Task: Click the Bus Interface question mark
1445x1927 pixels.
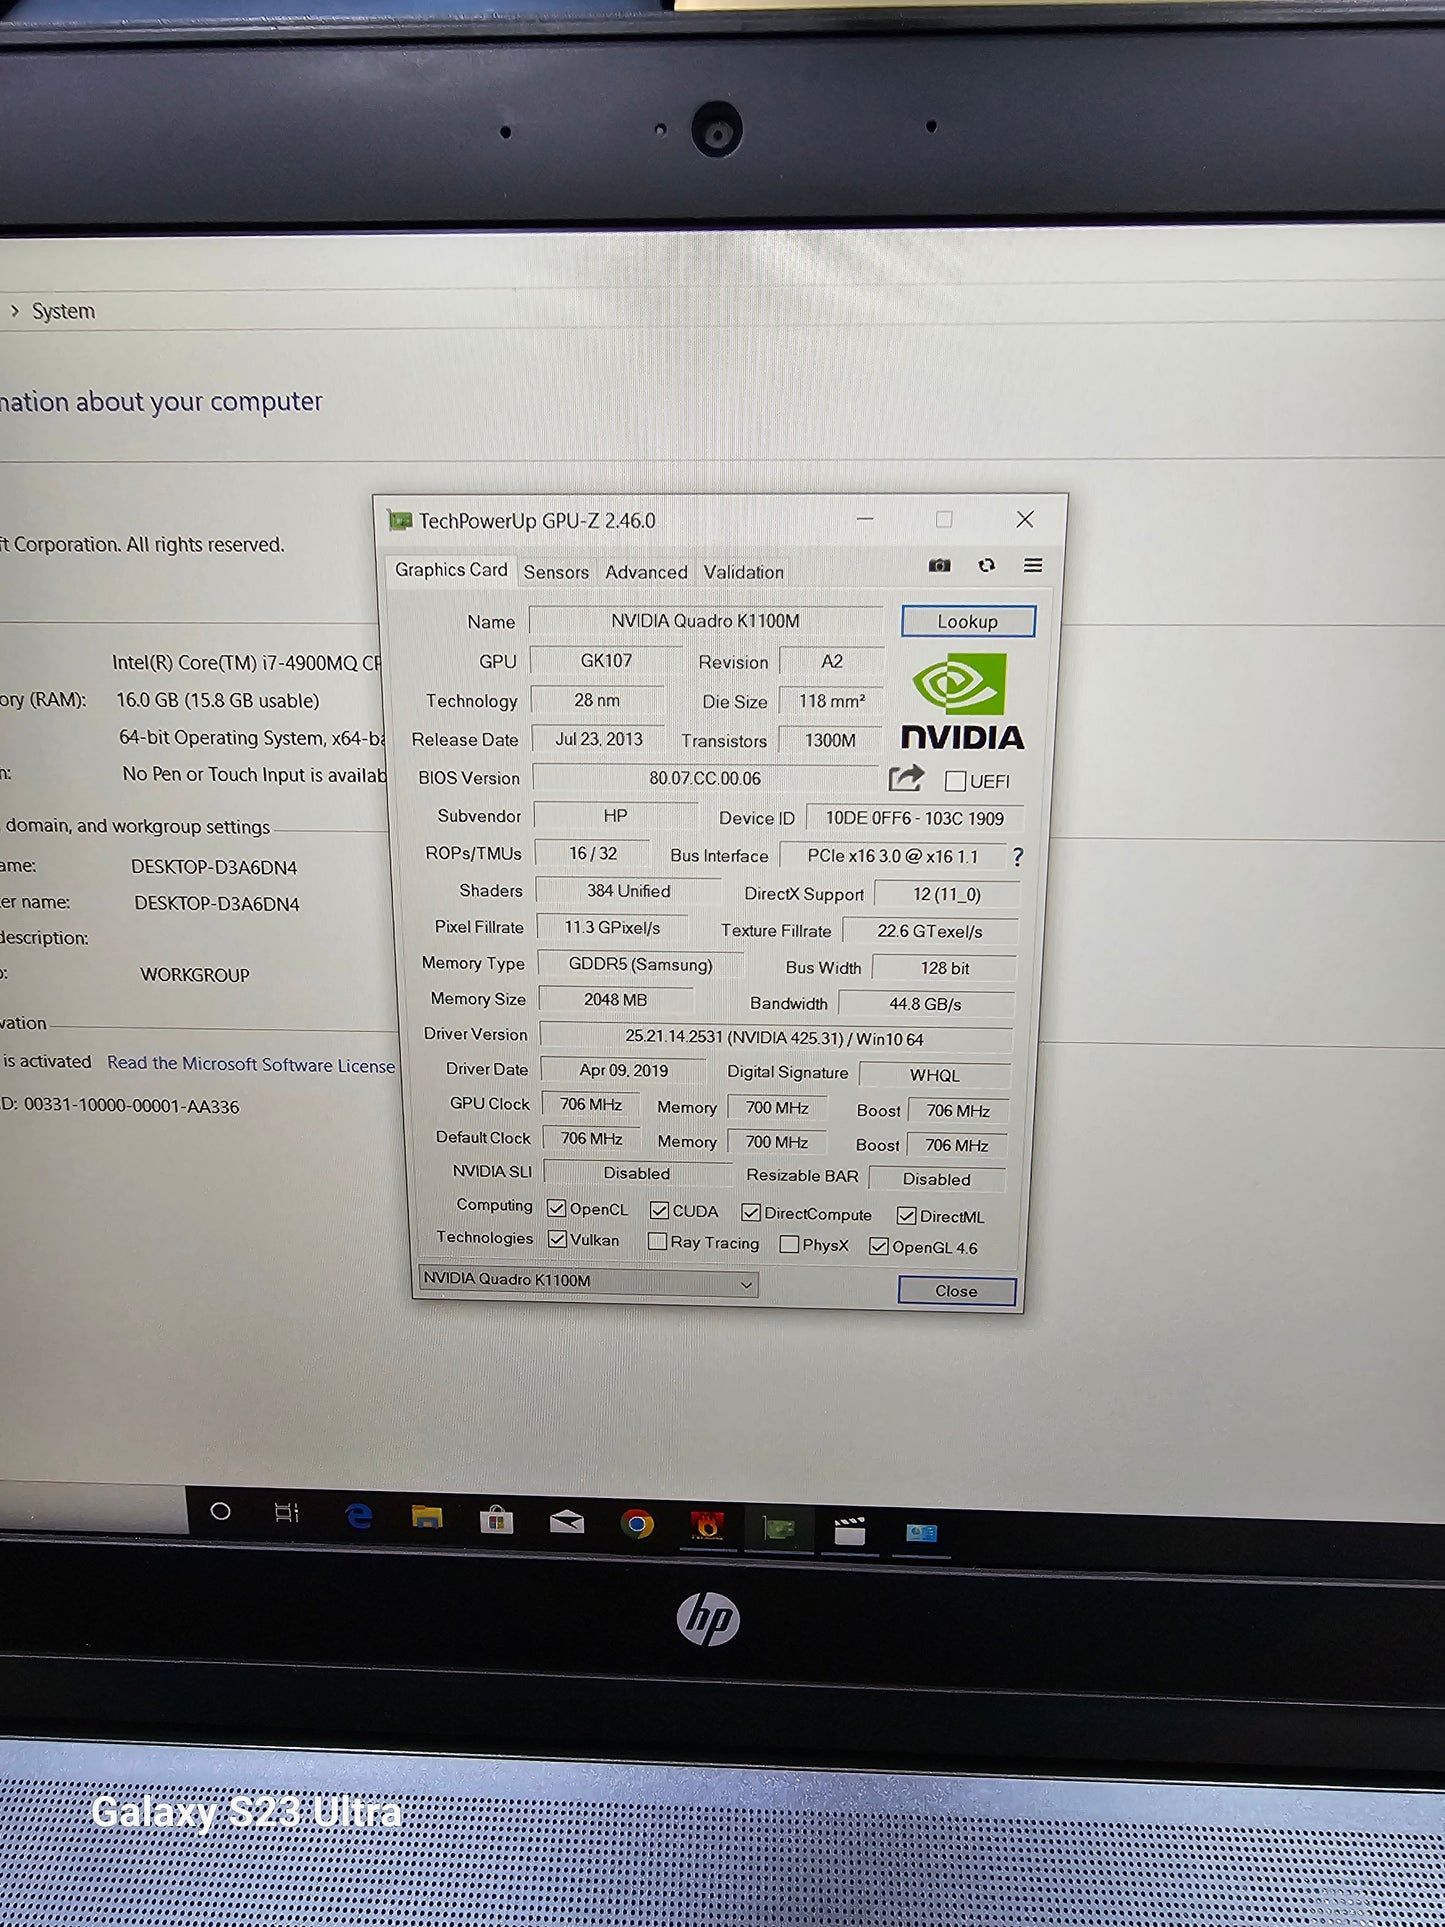Action: (x=1017, y=857)
